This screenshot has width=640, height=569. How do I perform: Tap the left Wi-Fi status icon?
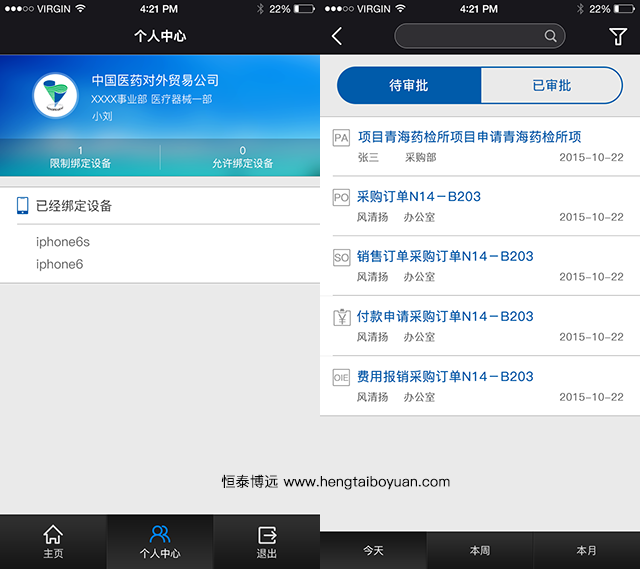point(81,8)
